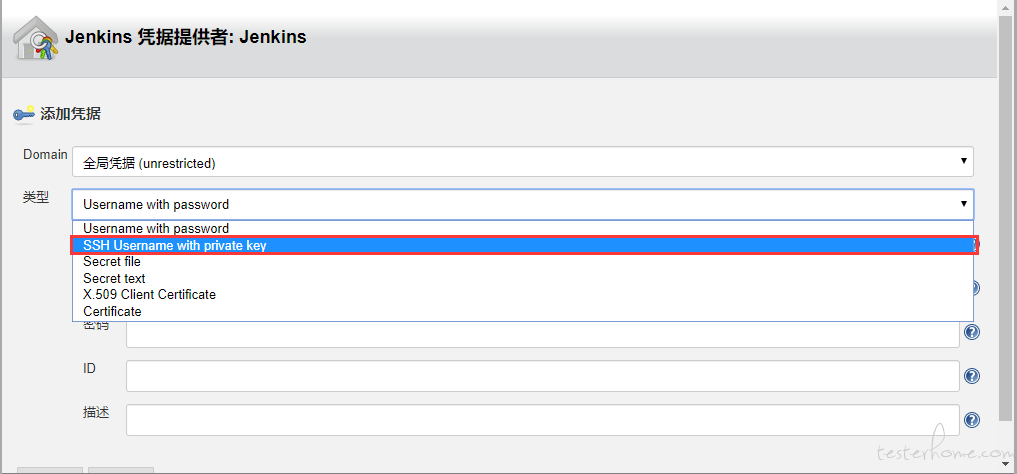Click into the 描述 text field
The image size is (1017, 474).
click(542, 420)
